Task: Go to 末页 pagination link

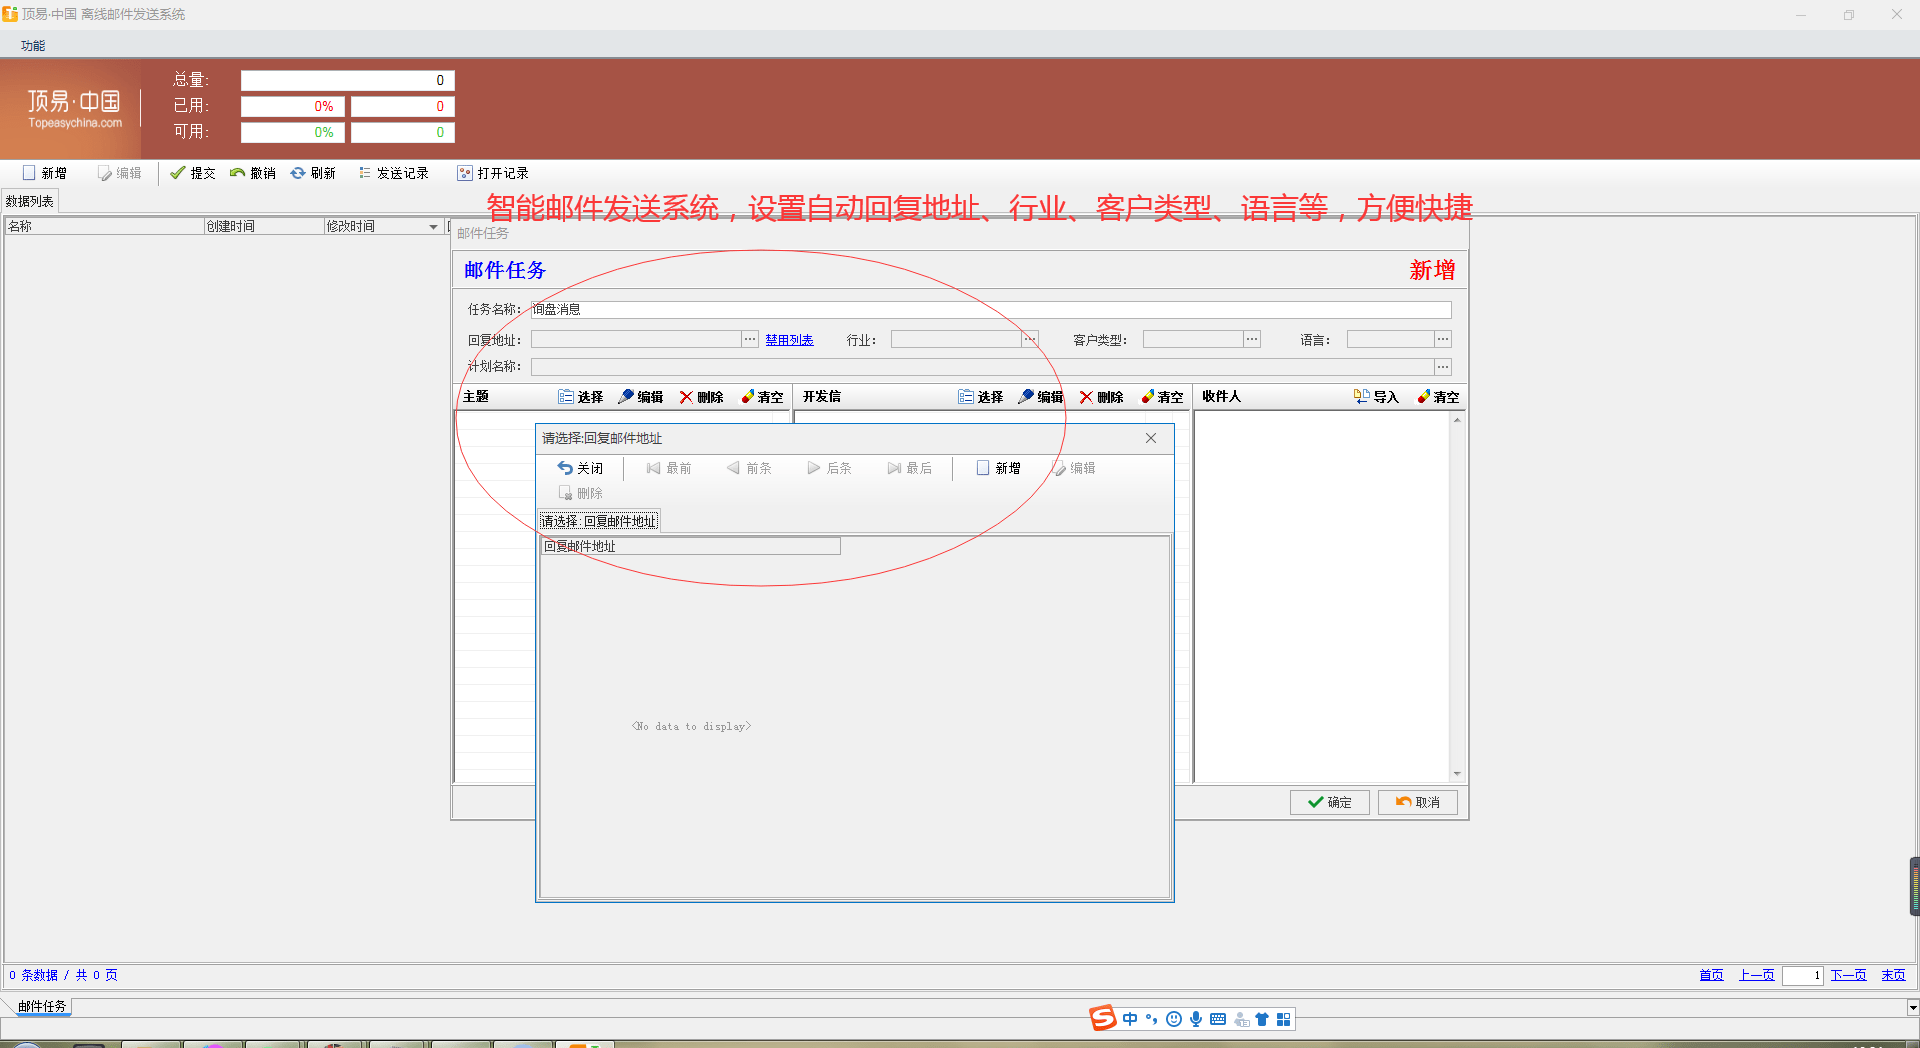Action: coord(1893,975)
